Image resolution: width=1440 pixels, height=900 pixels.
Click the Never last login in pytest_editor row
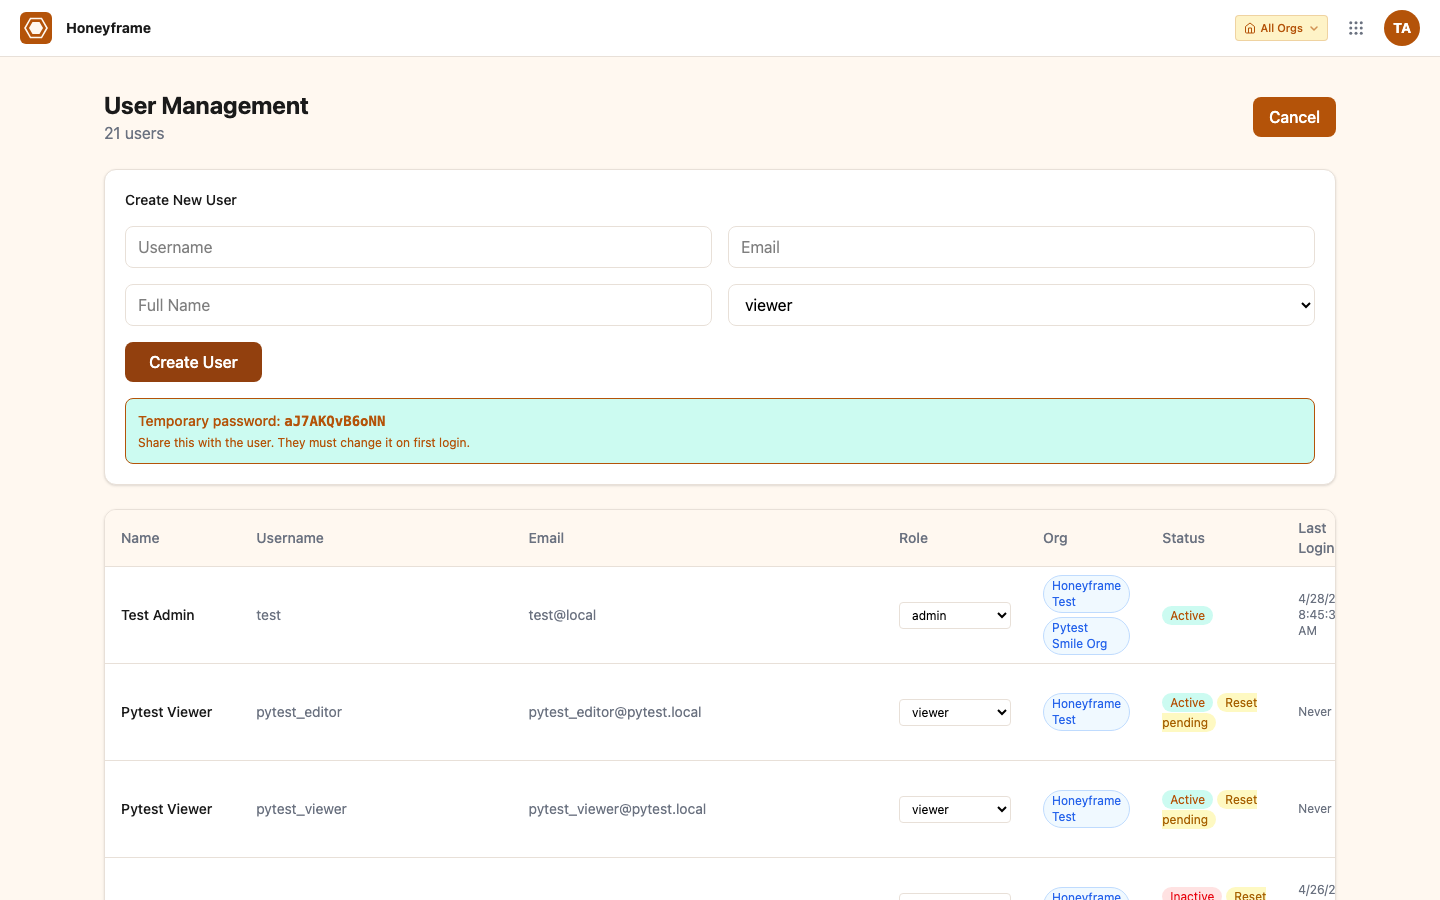[1315, 712]
